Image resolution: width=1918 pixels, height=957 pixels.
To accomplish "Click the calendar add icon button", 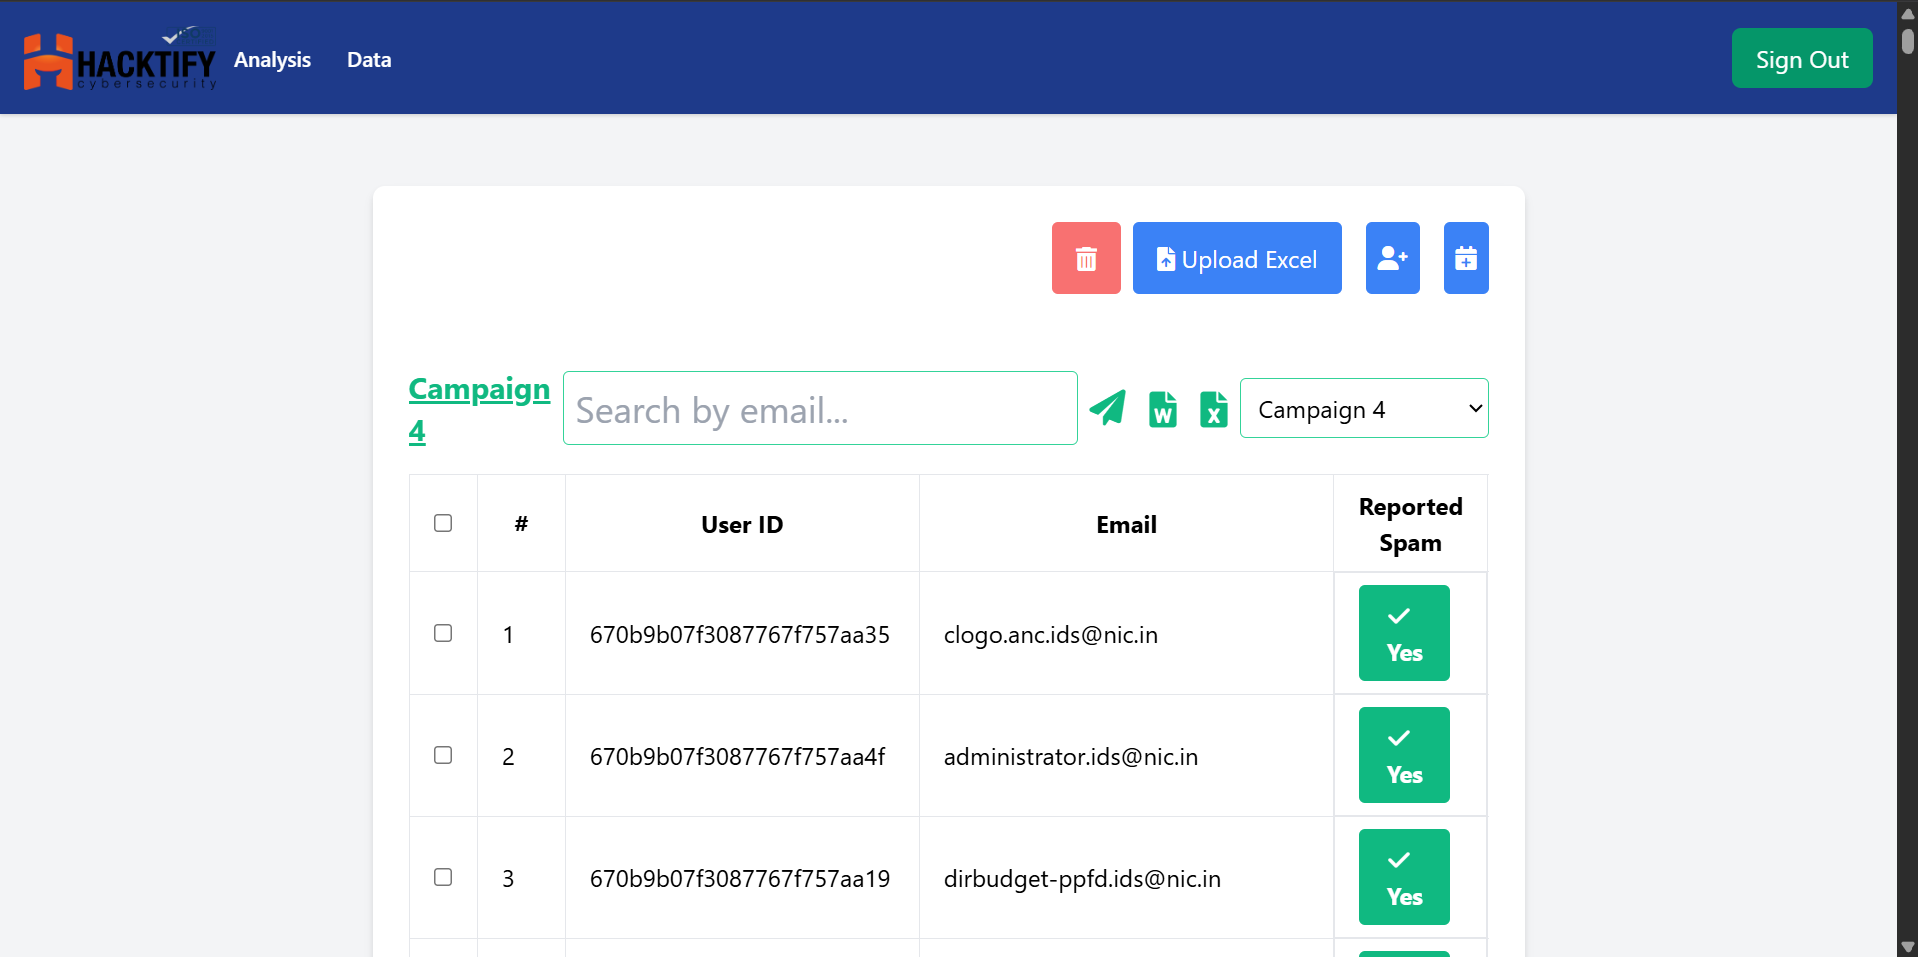I will 1466,258.
